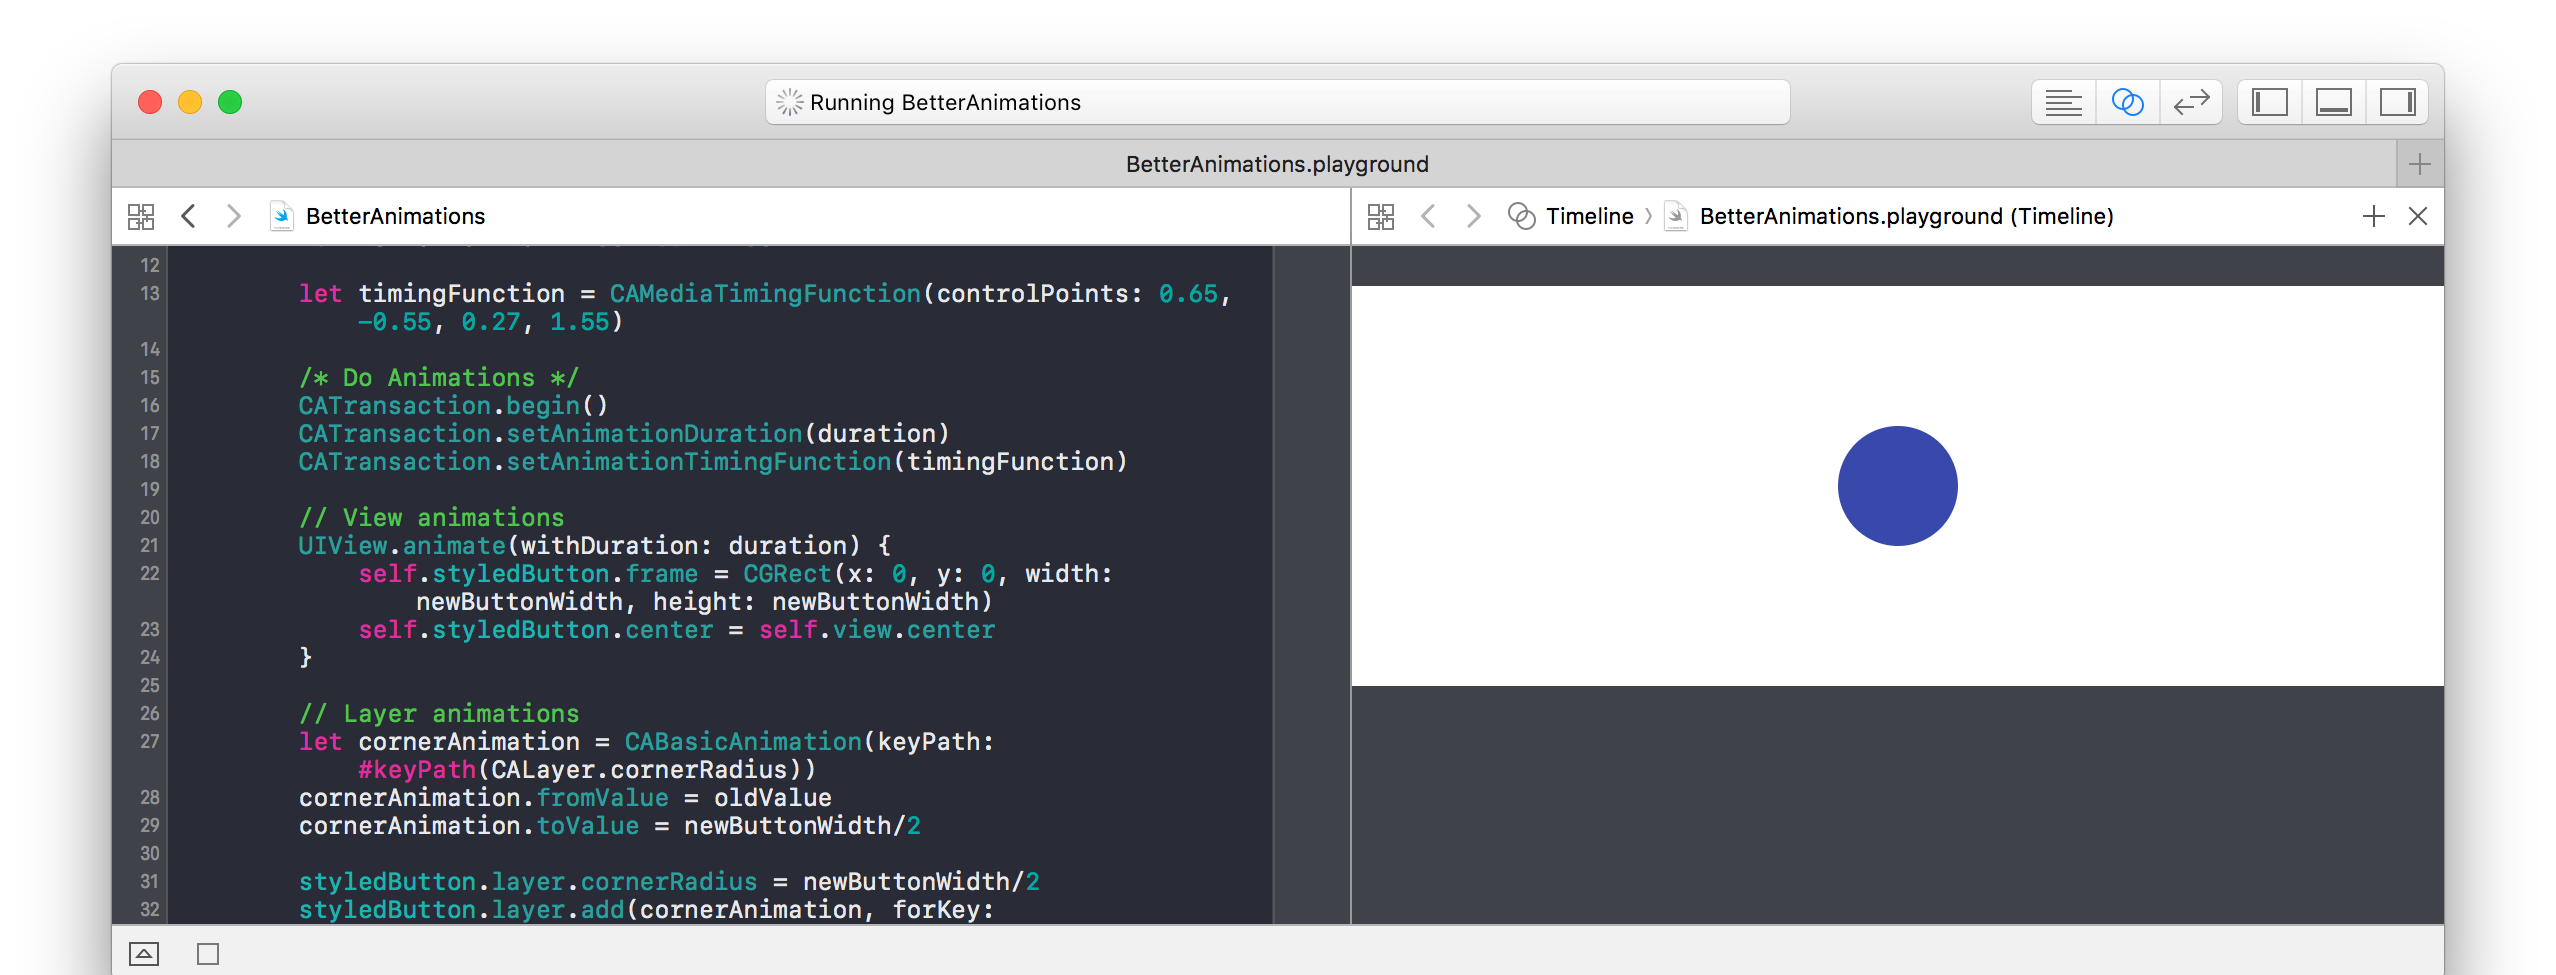Click #keyPath keyword in the code
Image resolution: width=2556 pixels, height=975 pixels.
pos(417,770)
